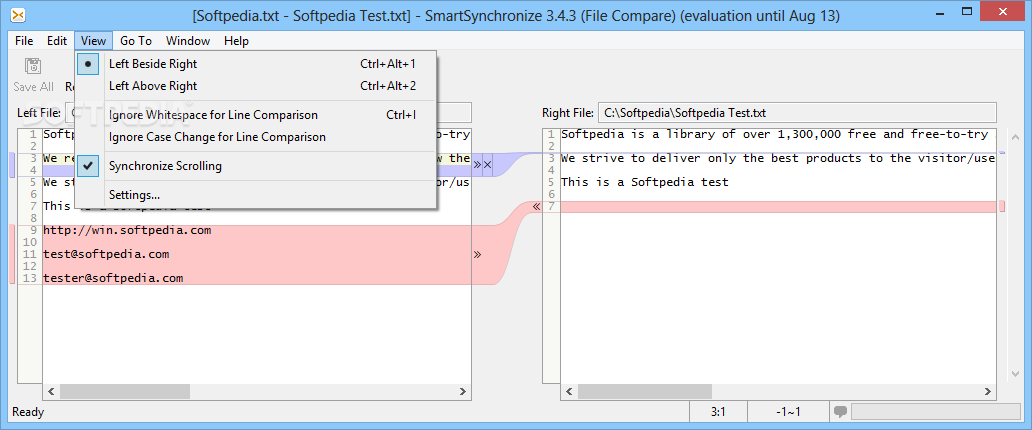Click 'This is a Softpedia test' in the right pane
Screen dimensions: 1032x430
tap(645, 182)
